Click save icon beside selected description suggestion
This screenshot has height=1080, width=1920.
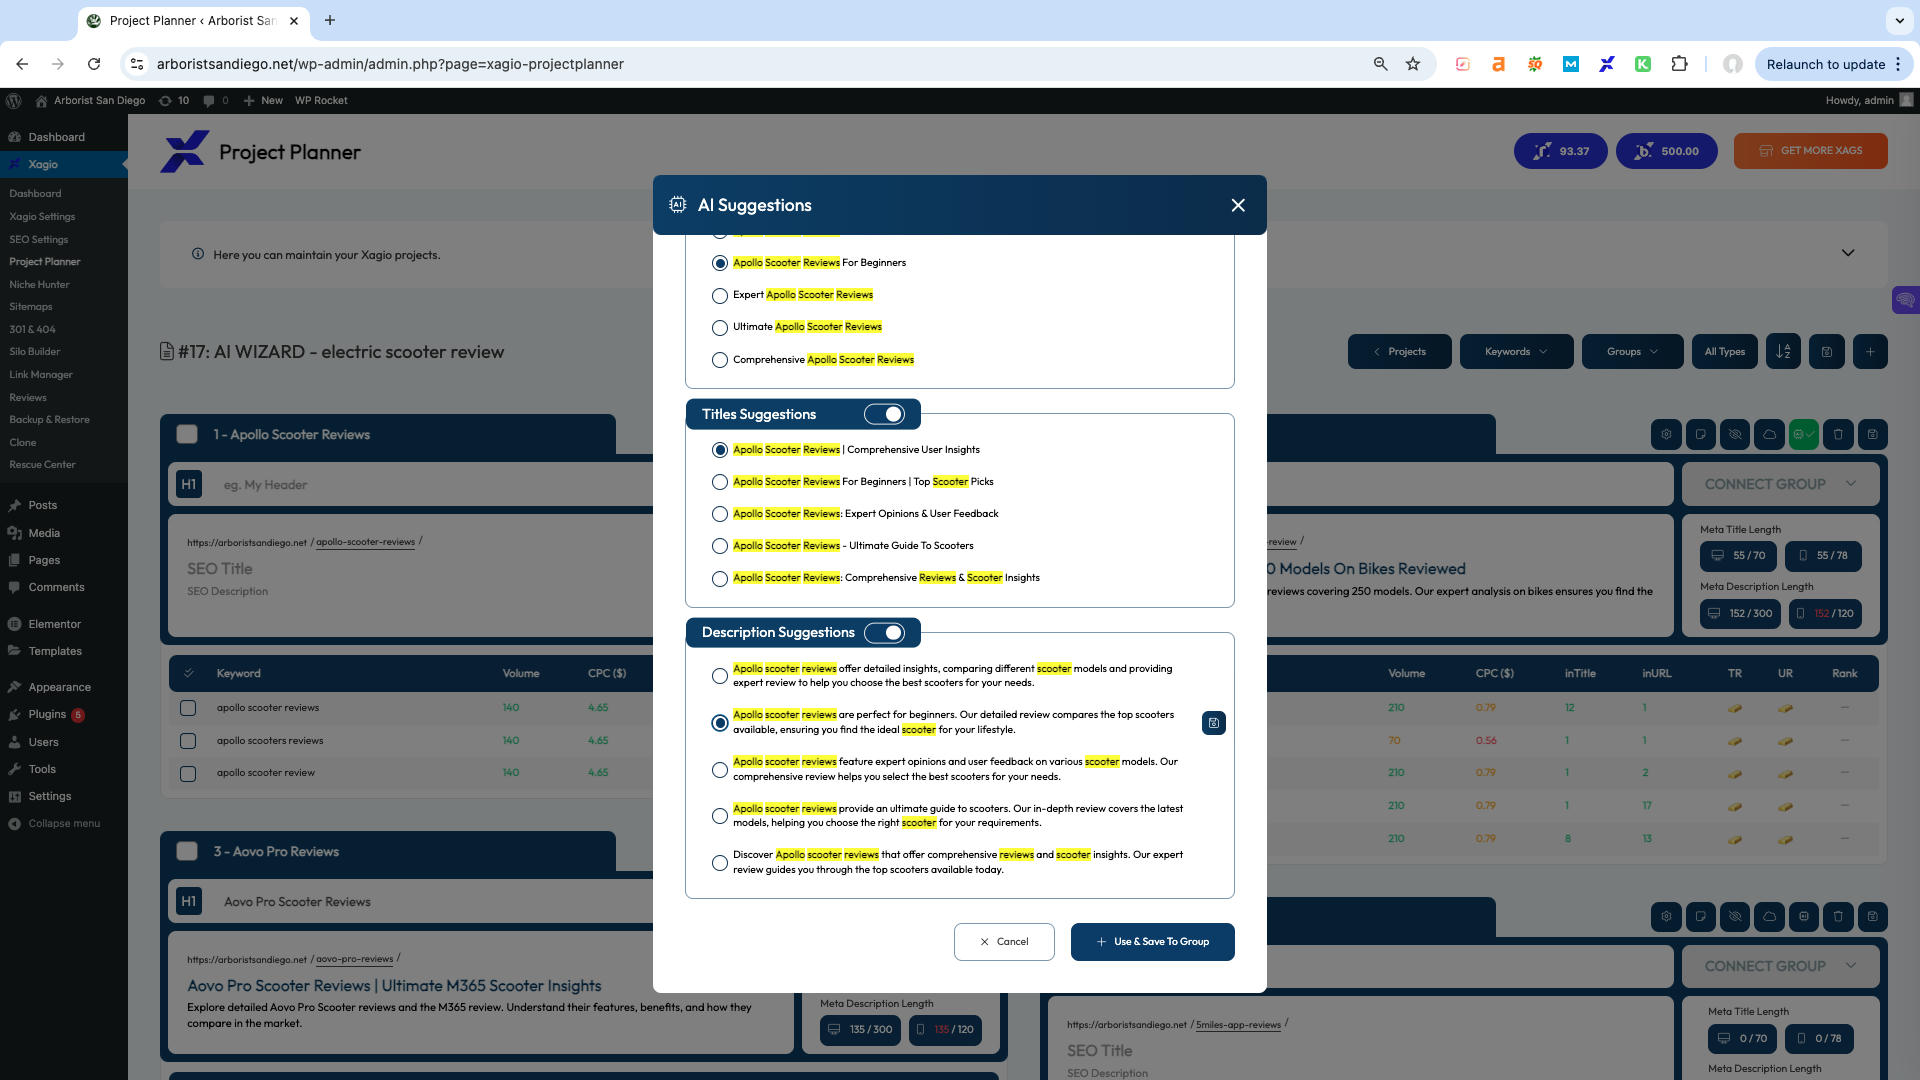coord(1214,723)
